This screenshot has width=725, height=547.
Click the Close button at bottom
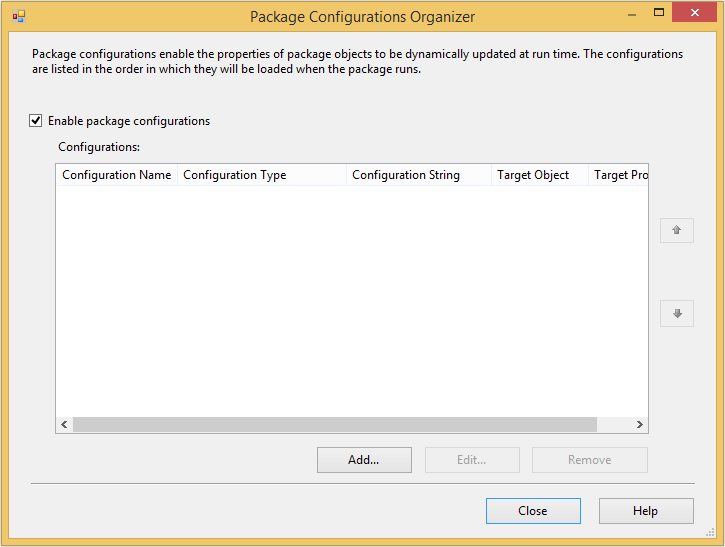(533, 510)
